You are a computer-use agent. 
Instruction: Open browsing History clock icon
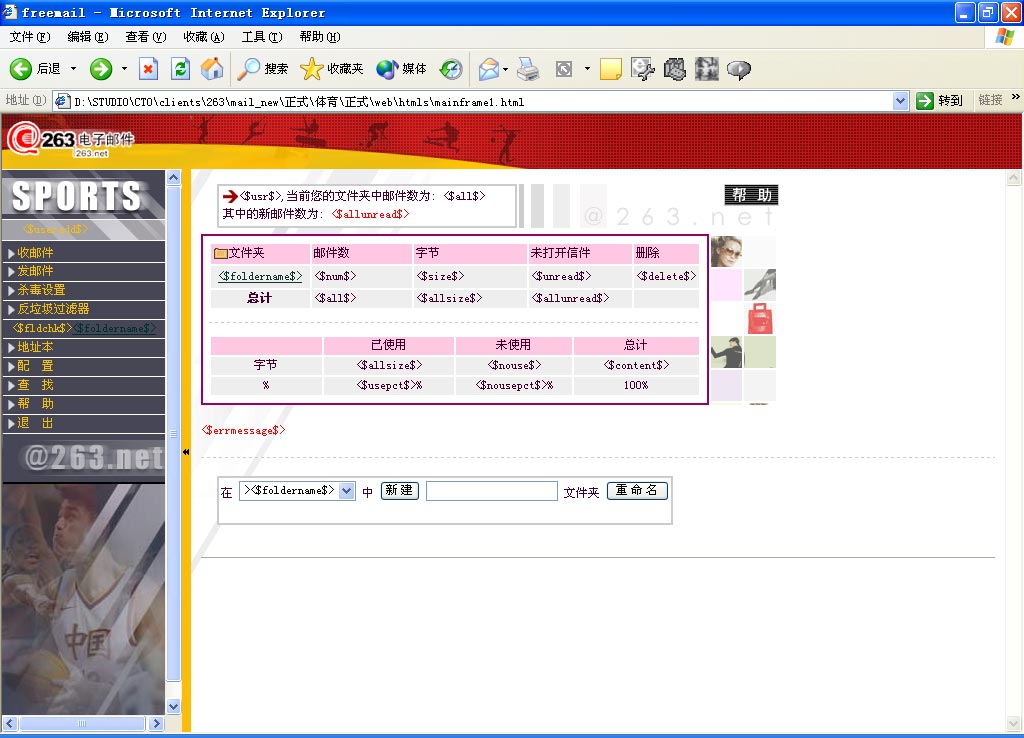tap(451, 69)
